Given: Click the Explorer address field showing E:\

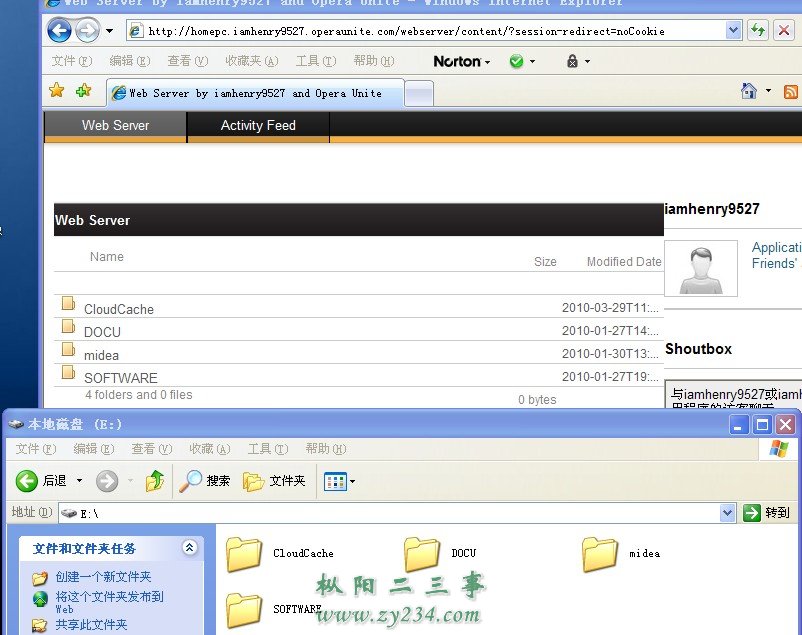Looking at the screenshot, I should [x=389, y=513].
